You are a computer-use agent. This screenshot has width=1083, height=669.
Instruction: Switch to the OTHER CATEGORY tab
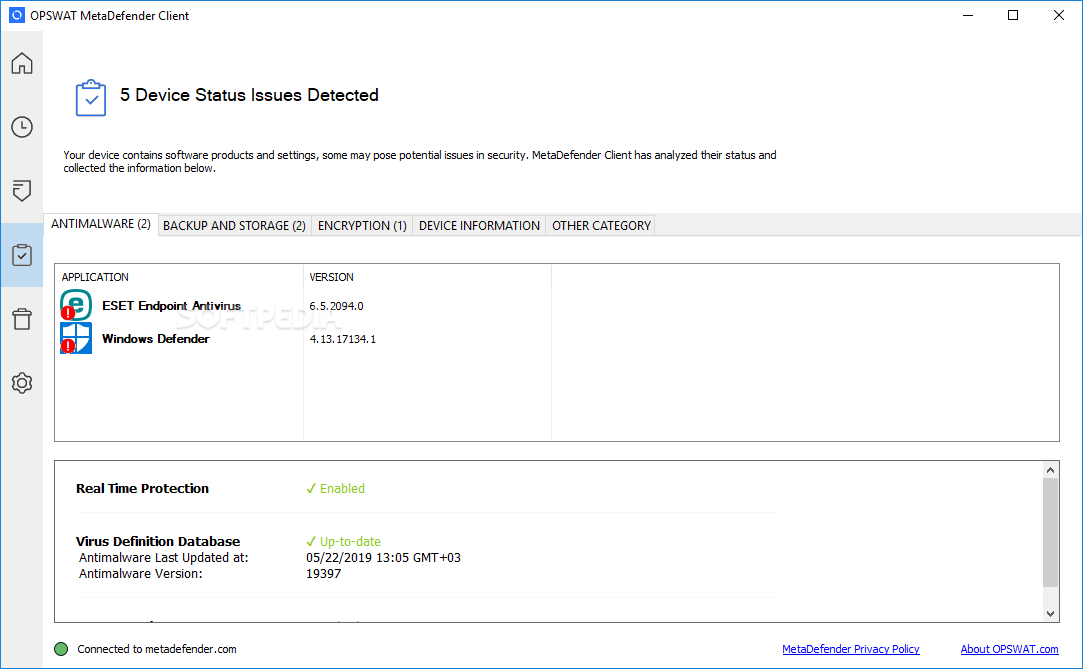coord(601,226)
